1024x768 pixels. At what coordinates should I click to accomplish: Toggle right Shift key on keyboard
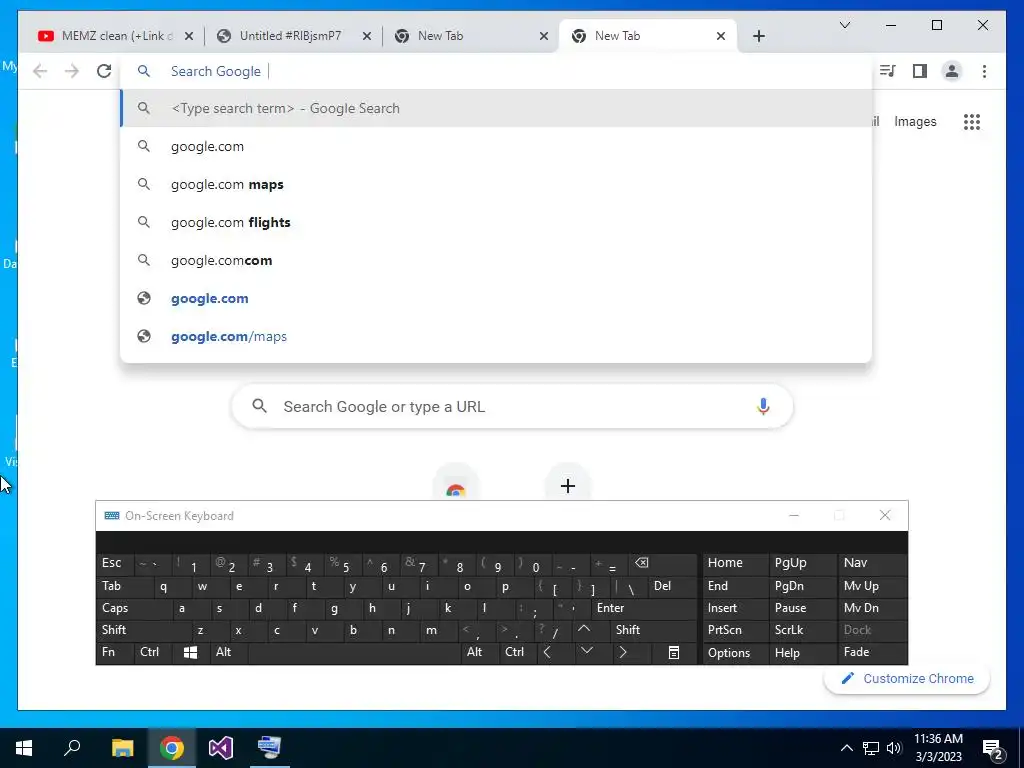654,630
